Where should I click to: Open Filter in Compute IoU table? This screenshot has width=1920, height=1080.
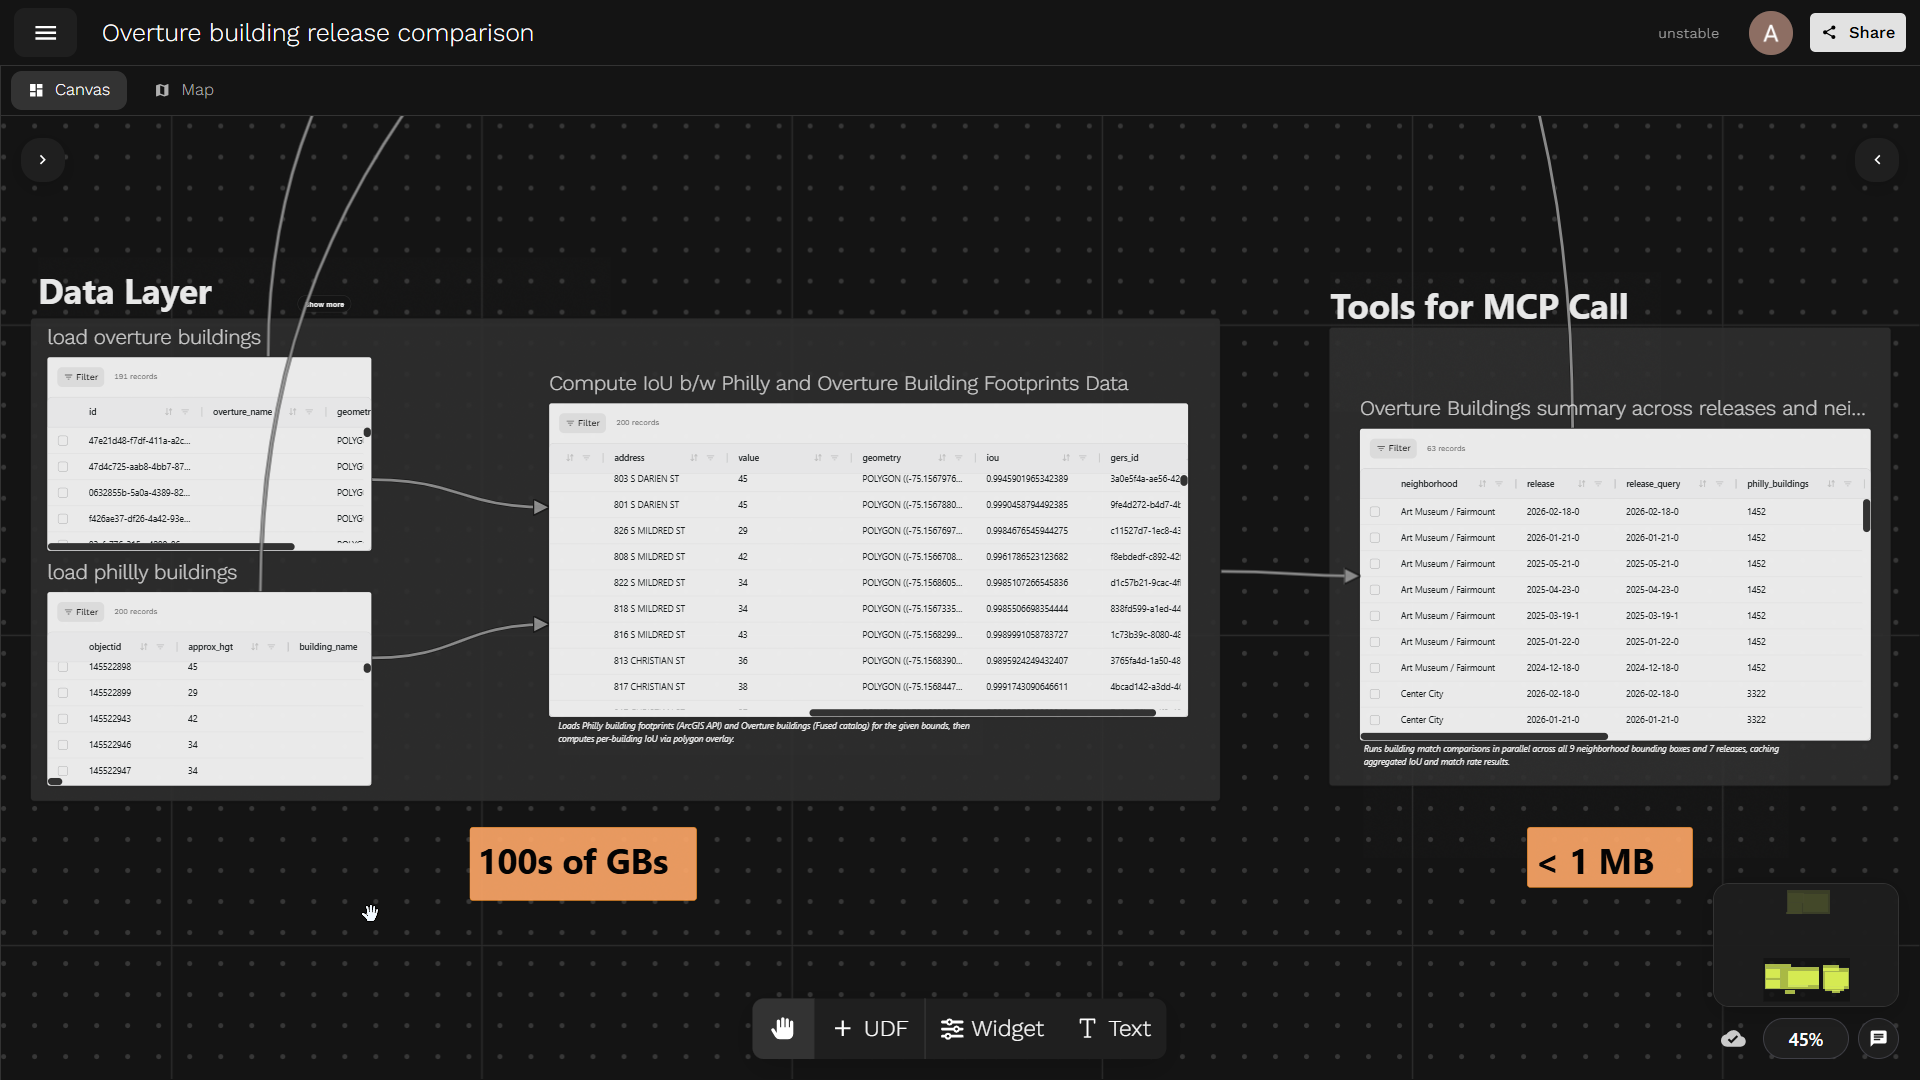tap(583, 423)
